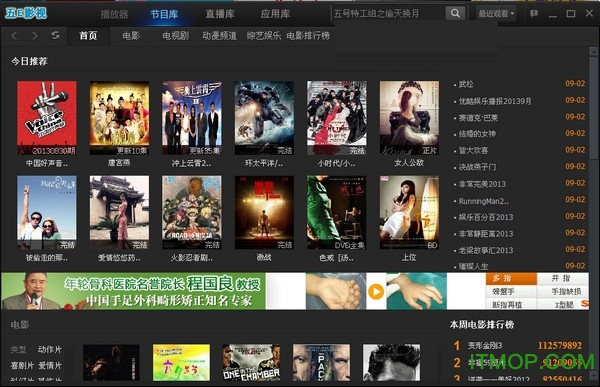600x387 pixels.
Task: Click the search input field
Action: [388, 13]
